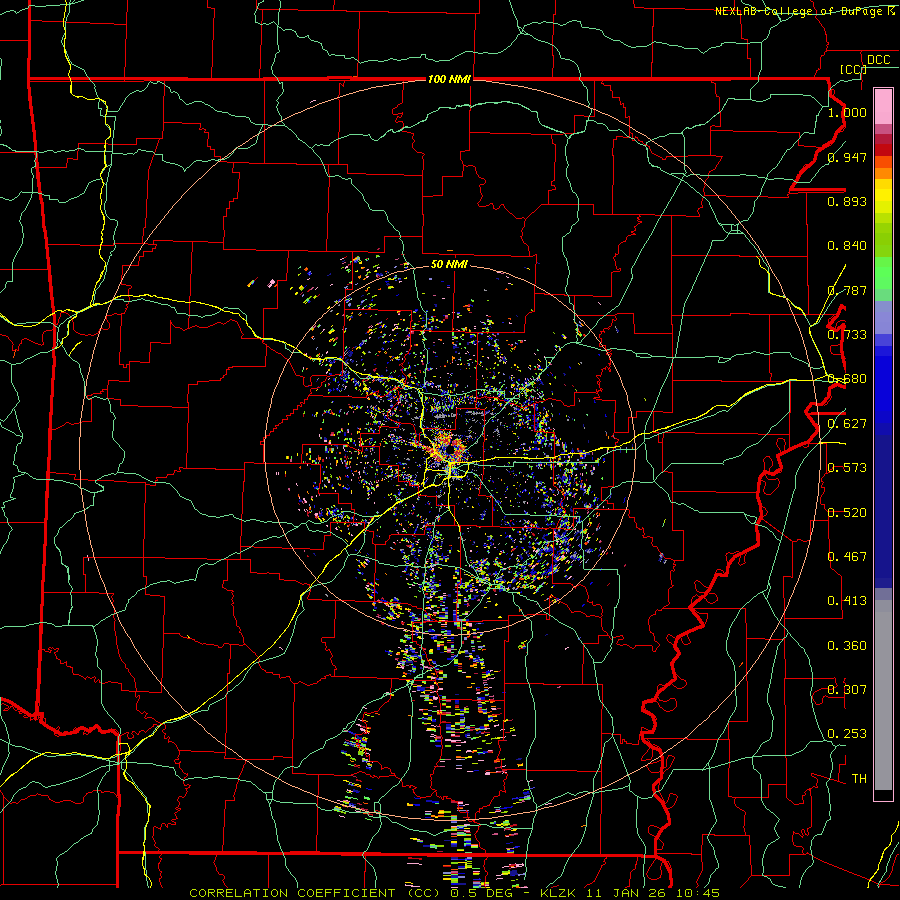Viewport: 900px width, 900px height.
Task: Click the 0.840 legend value
Action: click(847, 246)
